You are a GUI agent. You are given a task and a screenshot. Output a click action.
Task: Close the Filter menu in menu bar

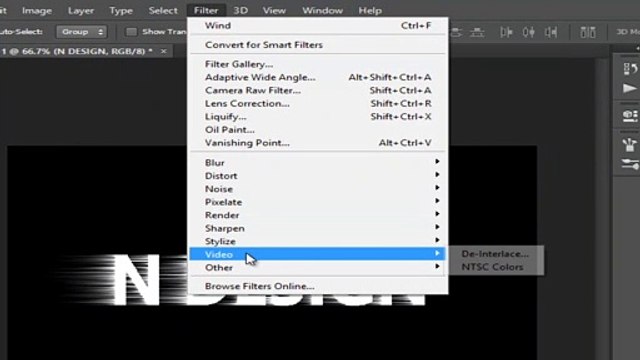[206, 11]
